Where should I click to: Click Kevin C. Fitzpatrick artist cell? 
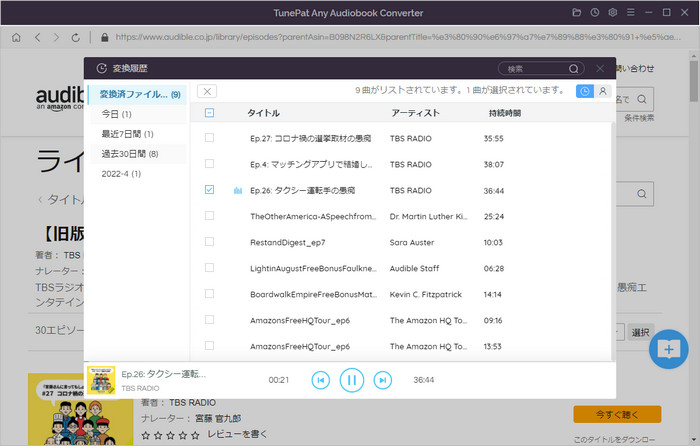coord(425,294)
